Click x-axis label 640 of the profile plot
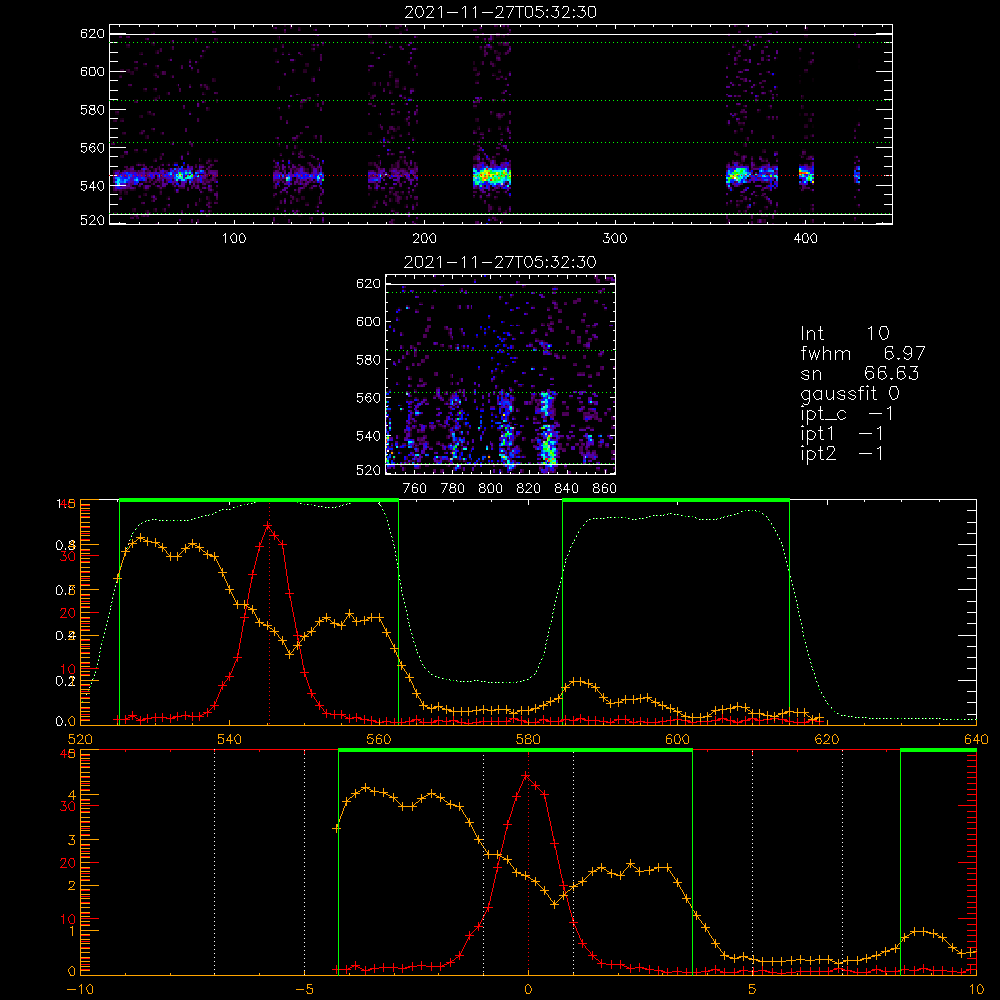 (976, 740)
